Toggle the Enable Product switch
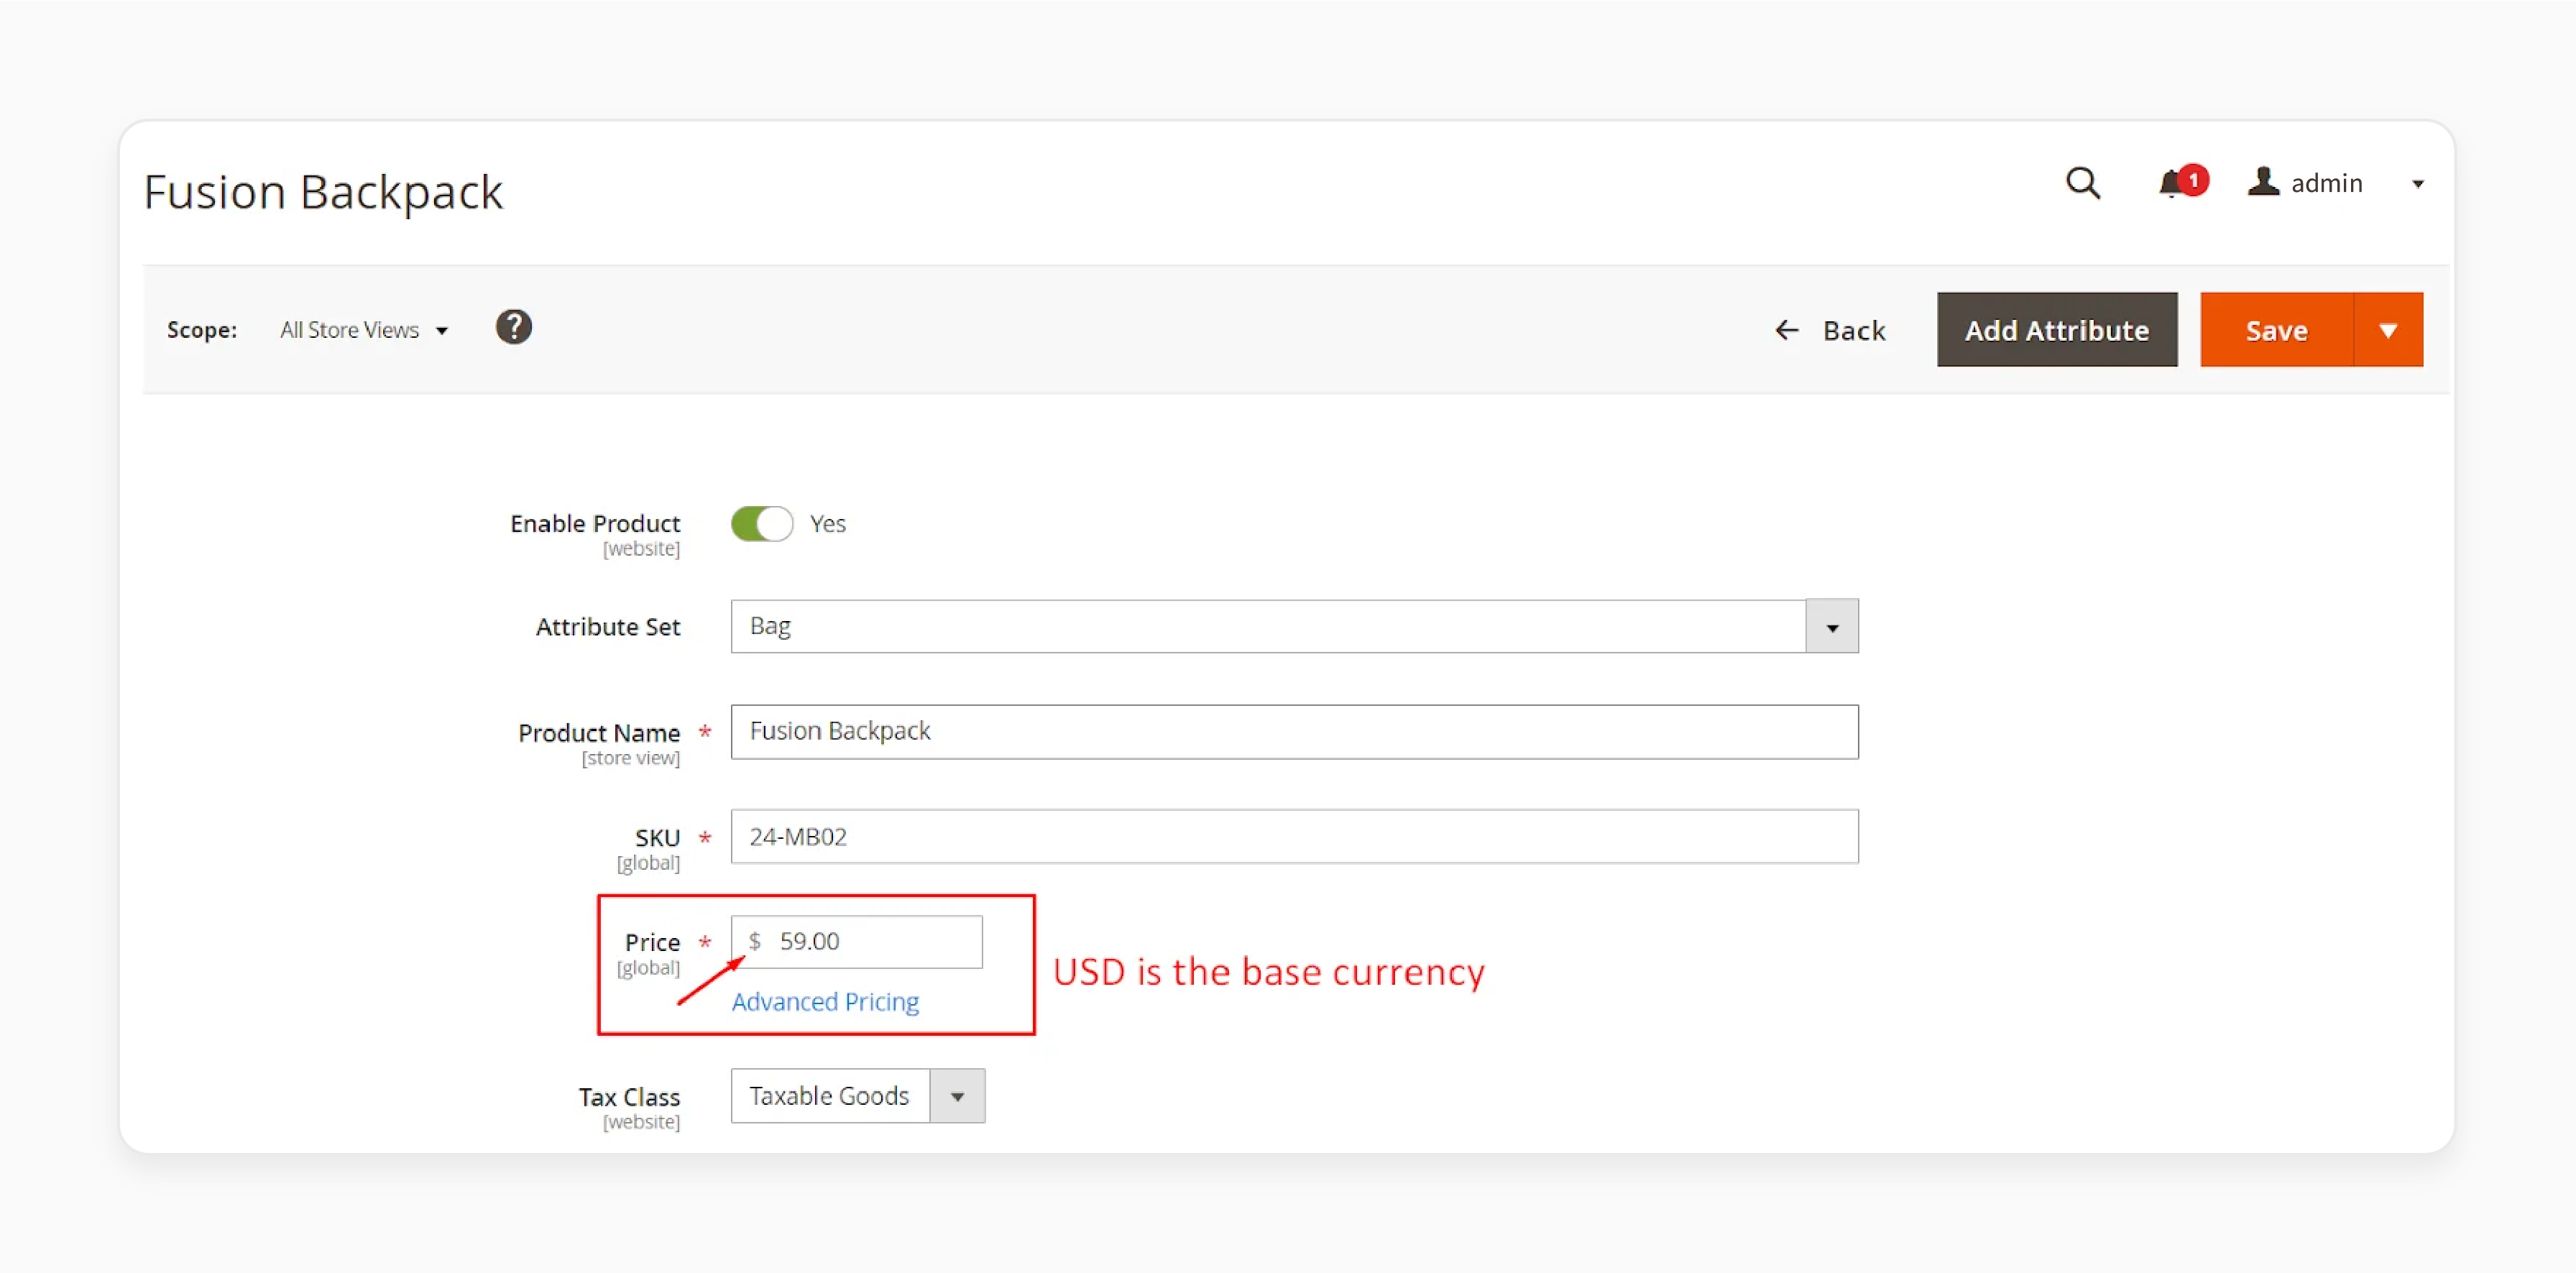The image size is (2576, 1273). 761,523
